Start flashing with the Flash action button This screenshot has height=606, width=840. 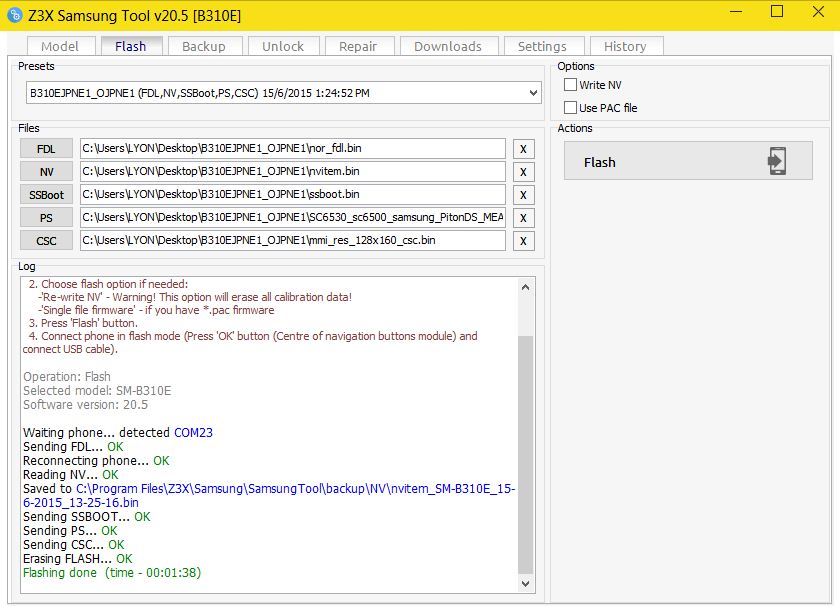688,161
